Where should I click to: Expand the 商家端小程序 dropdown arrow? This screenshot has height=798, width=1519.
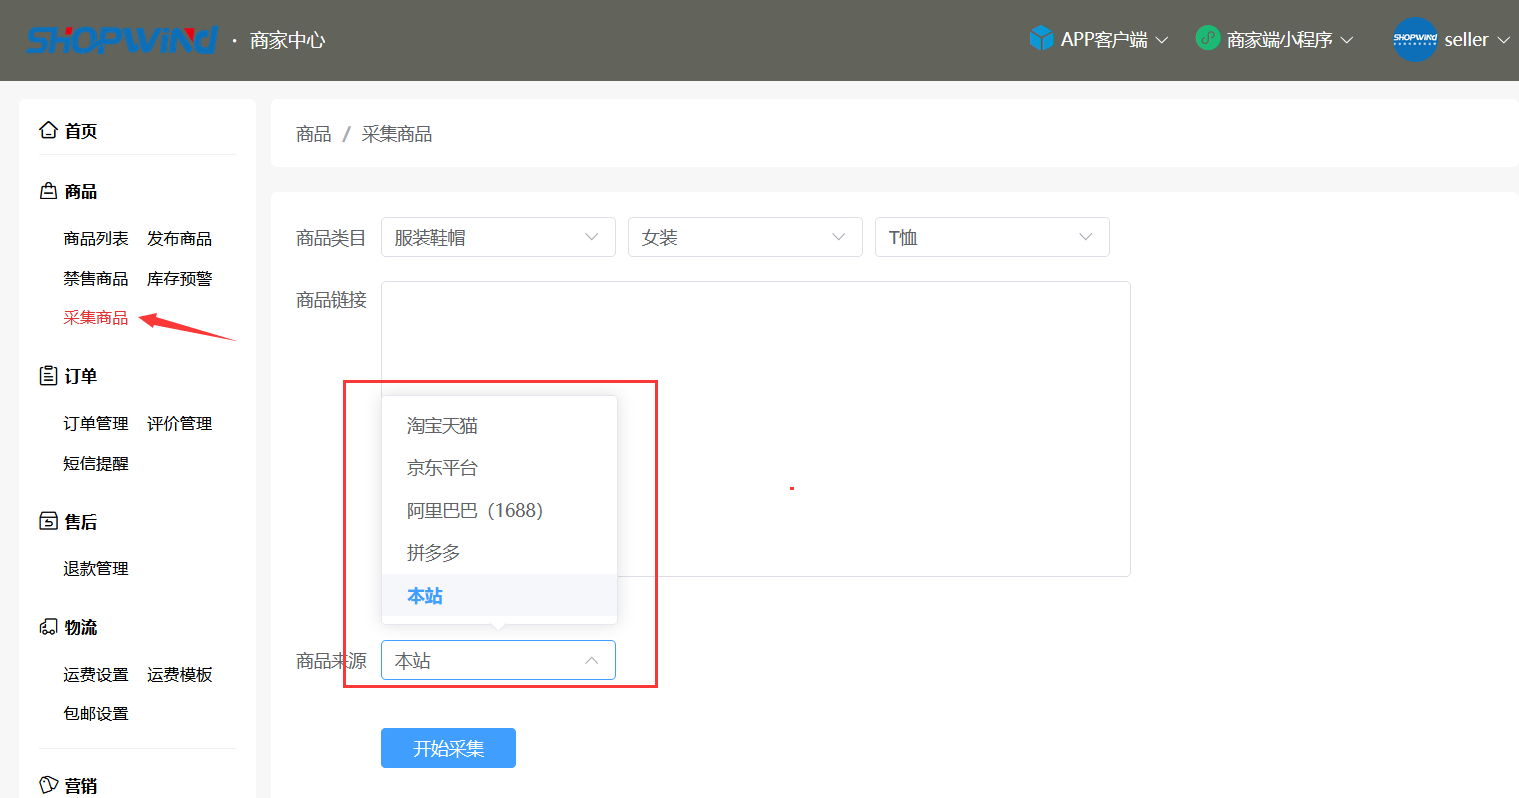pos(1347,40)
